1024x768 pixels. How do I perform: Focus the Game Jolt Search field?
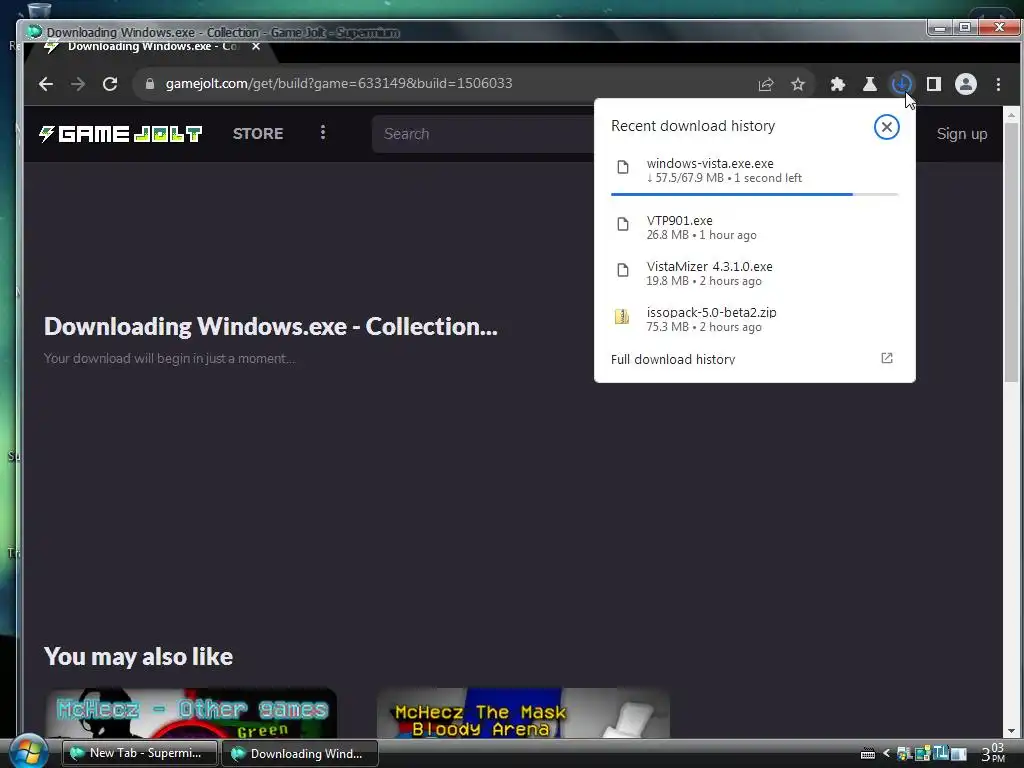pyautogui.click(x=483, y=134)
